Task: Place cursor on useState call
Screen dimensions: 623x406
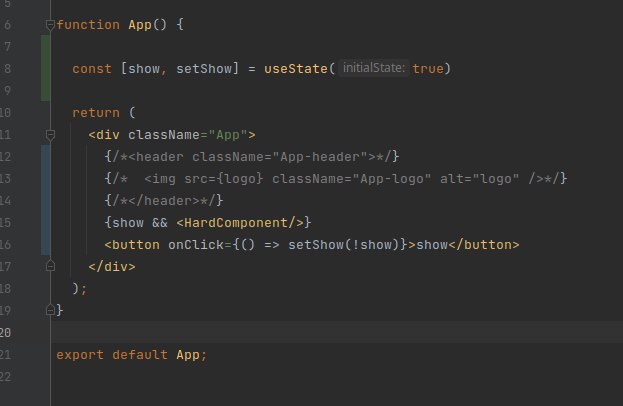Action: pos(296,69)
